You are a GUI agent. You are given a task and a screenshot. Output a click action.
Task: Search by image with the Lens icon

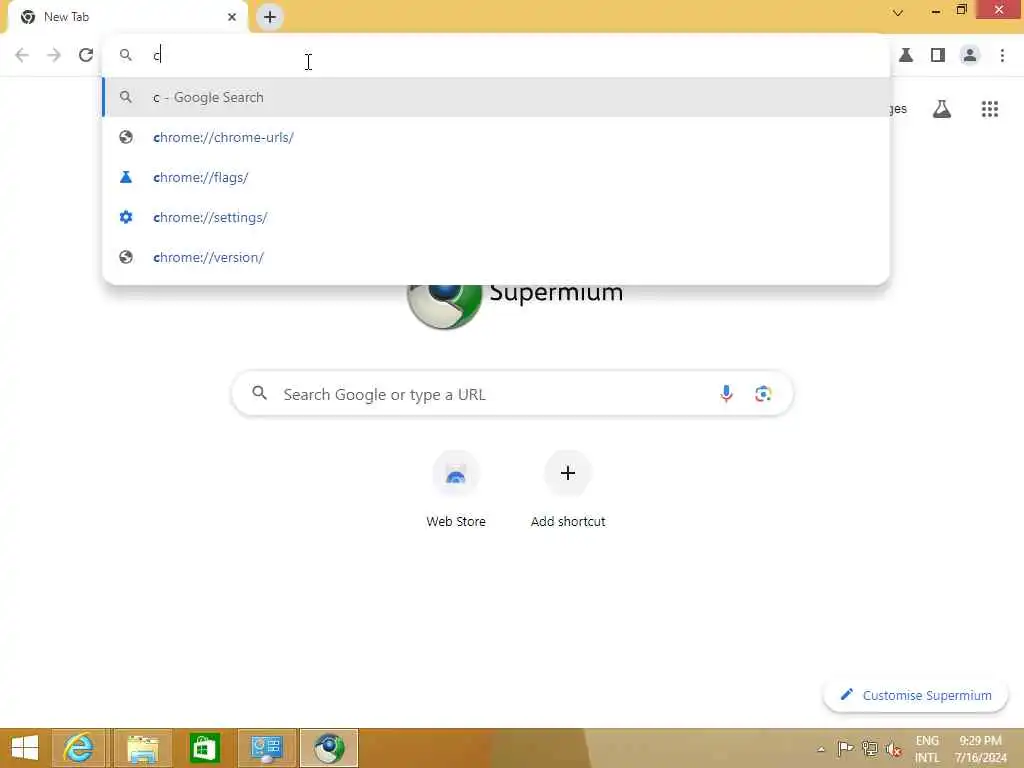tap(763, 394)
